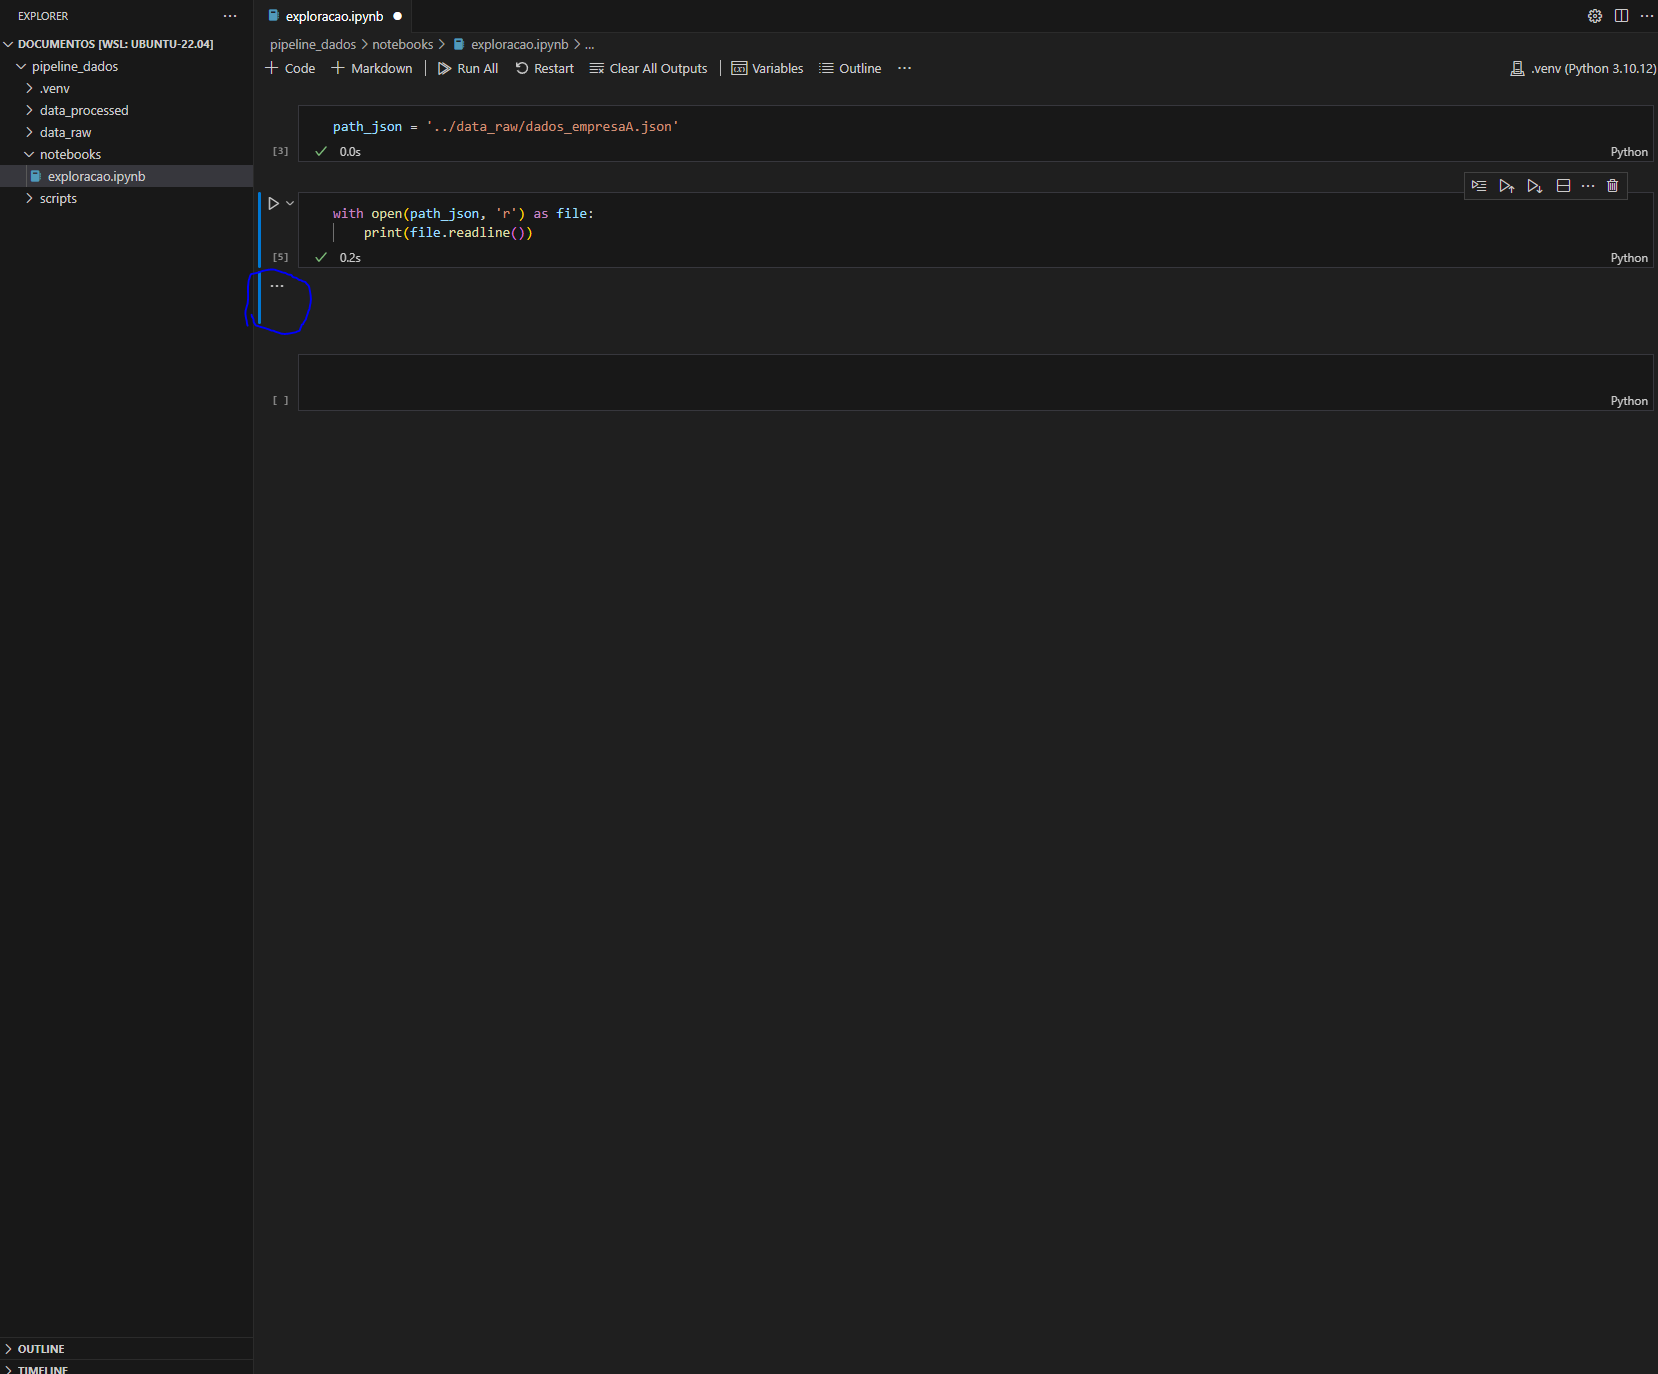This screenshot has height=1374, width=1658.
Task: Change language Python of first cell
Action: 1629,152
